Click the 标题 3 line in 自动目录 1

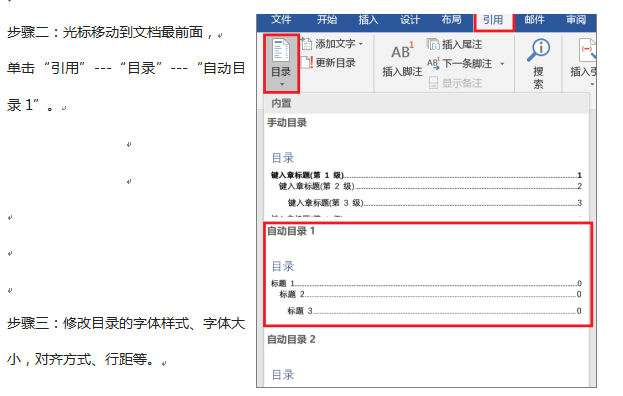pos(435,311)
